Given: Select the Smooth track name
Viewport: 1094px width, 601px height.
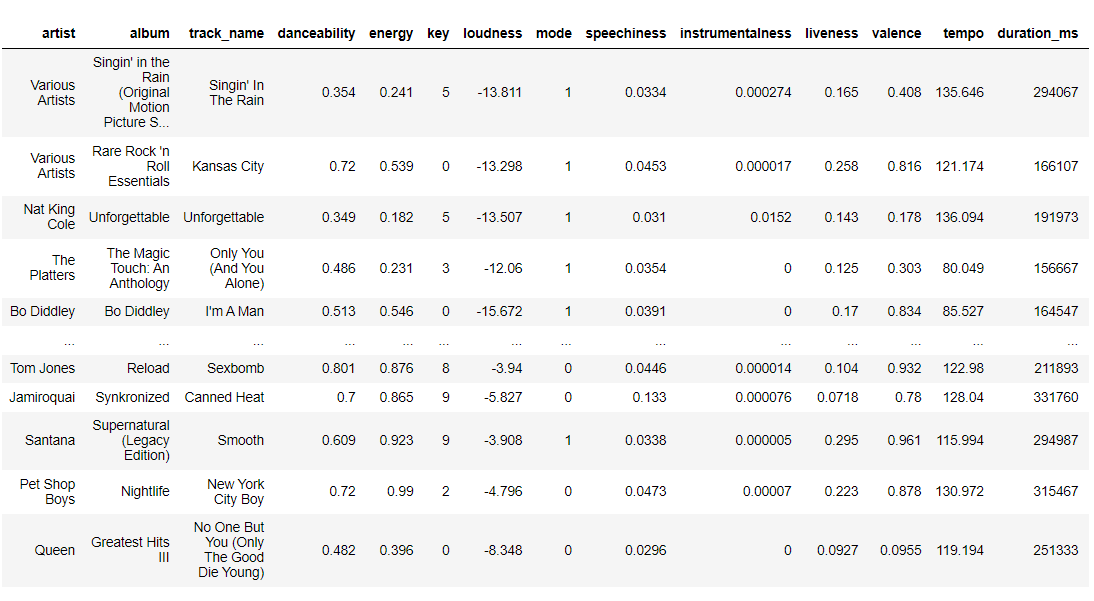Looking at the screenshot, I should 241,440.
